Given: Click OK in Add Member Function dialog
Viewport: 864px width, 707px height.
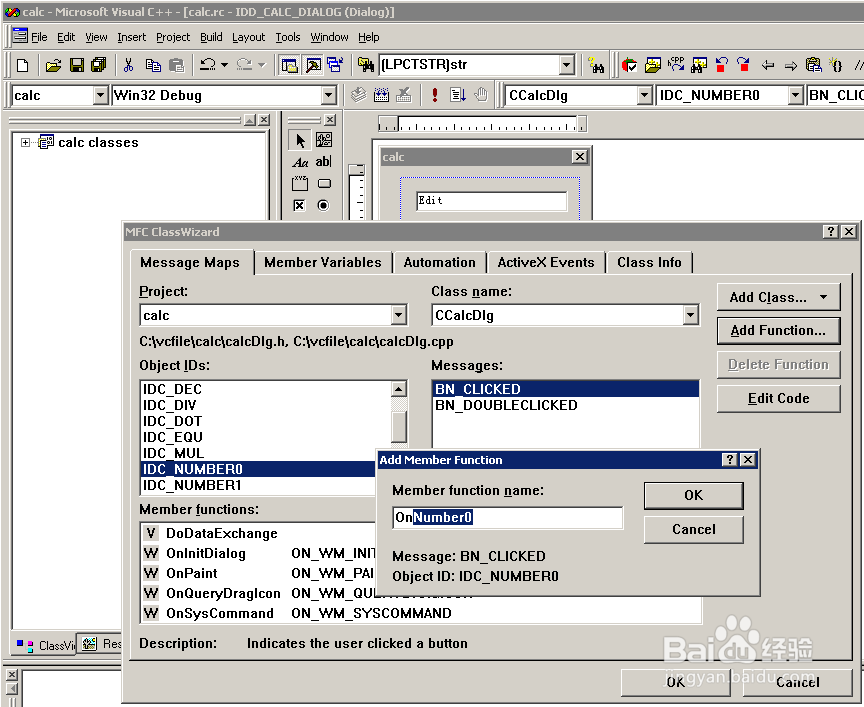Looking at the screenshot, I should [694, 495].
